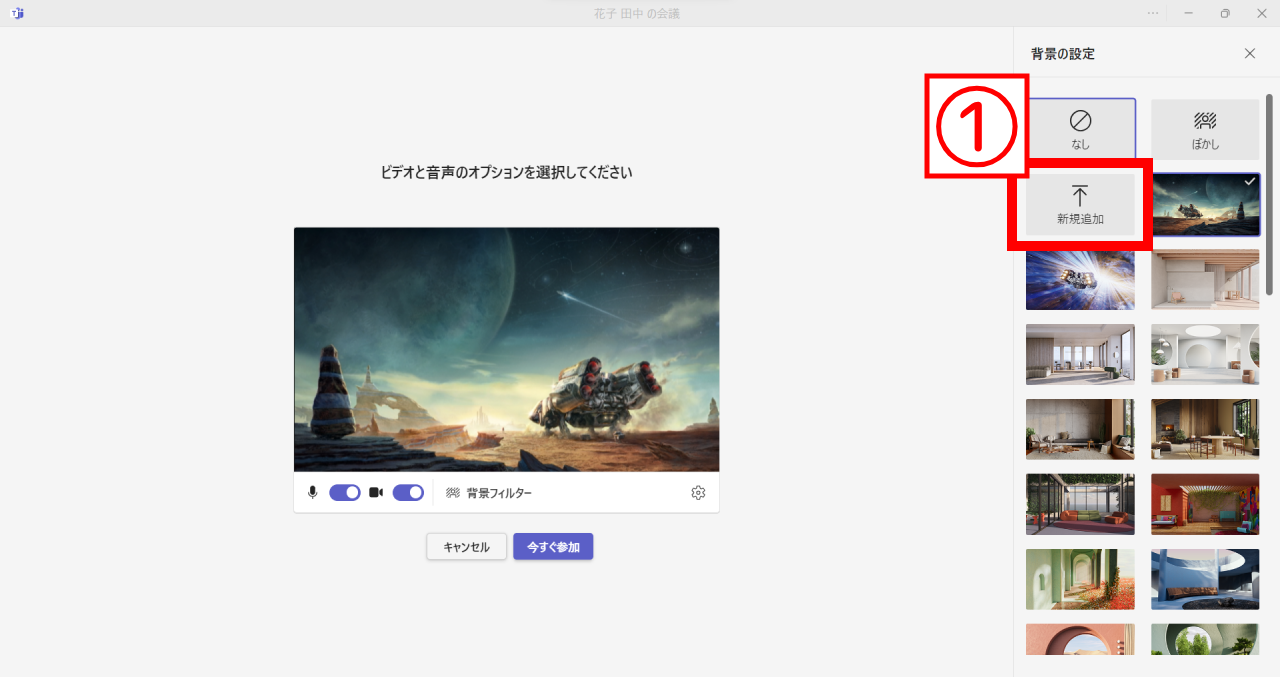Open device settings gear icon
This screenshot has height=677, width=1280.
point(698,493)
